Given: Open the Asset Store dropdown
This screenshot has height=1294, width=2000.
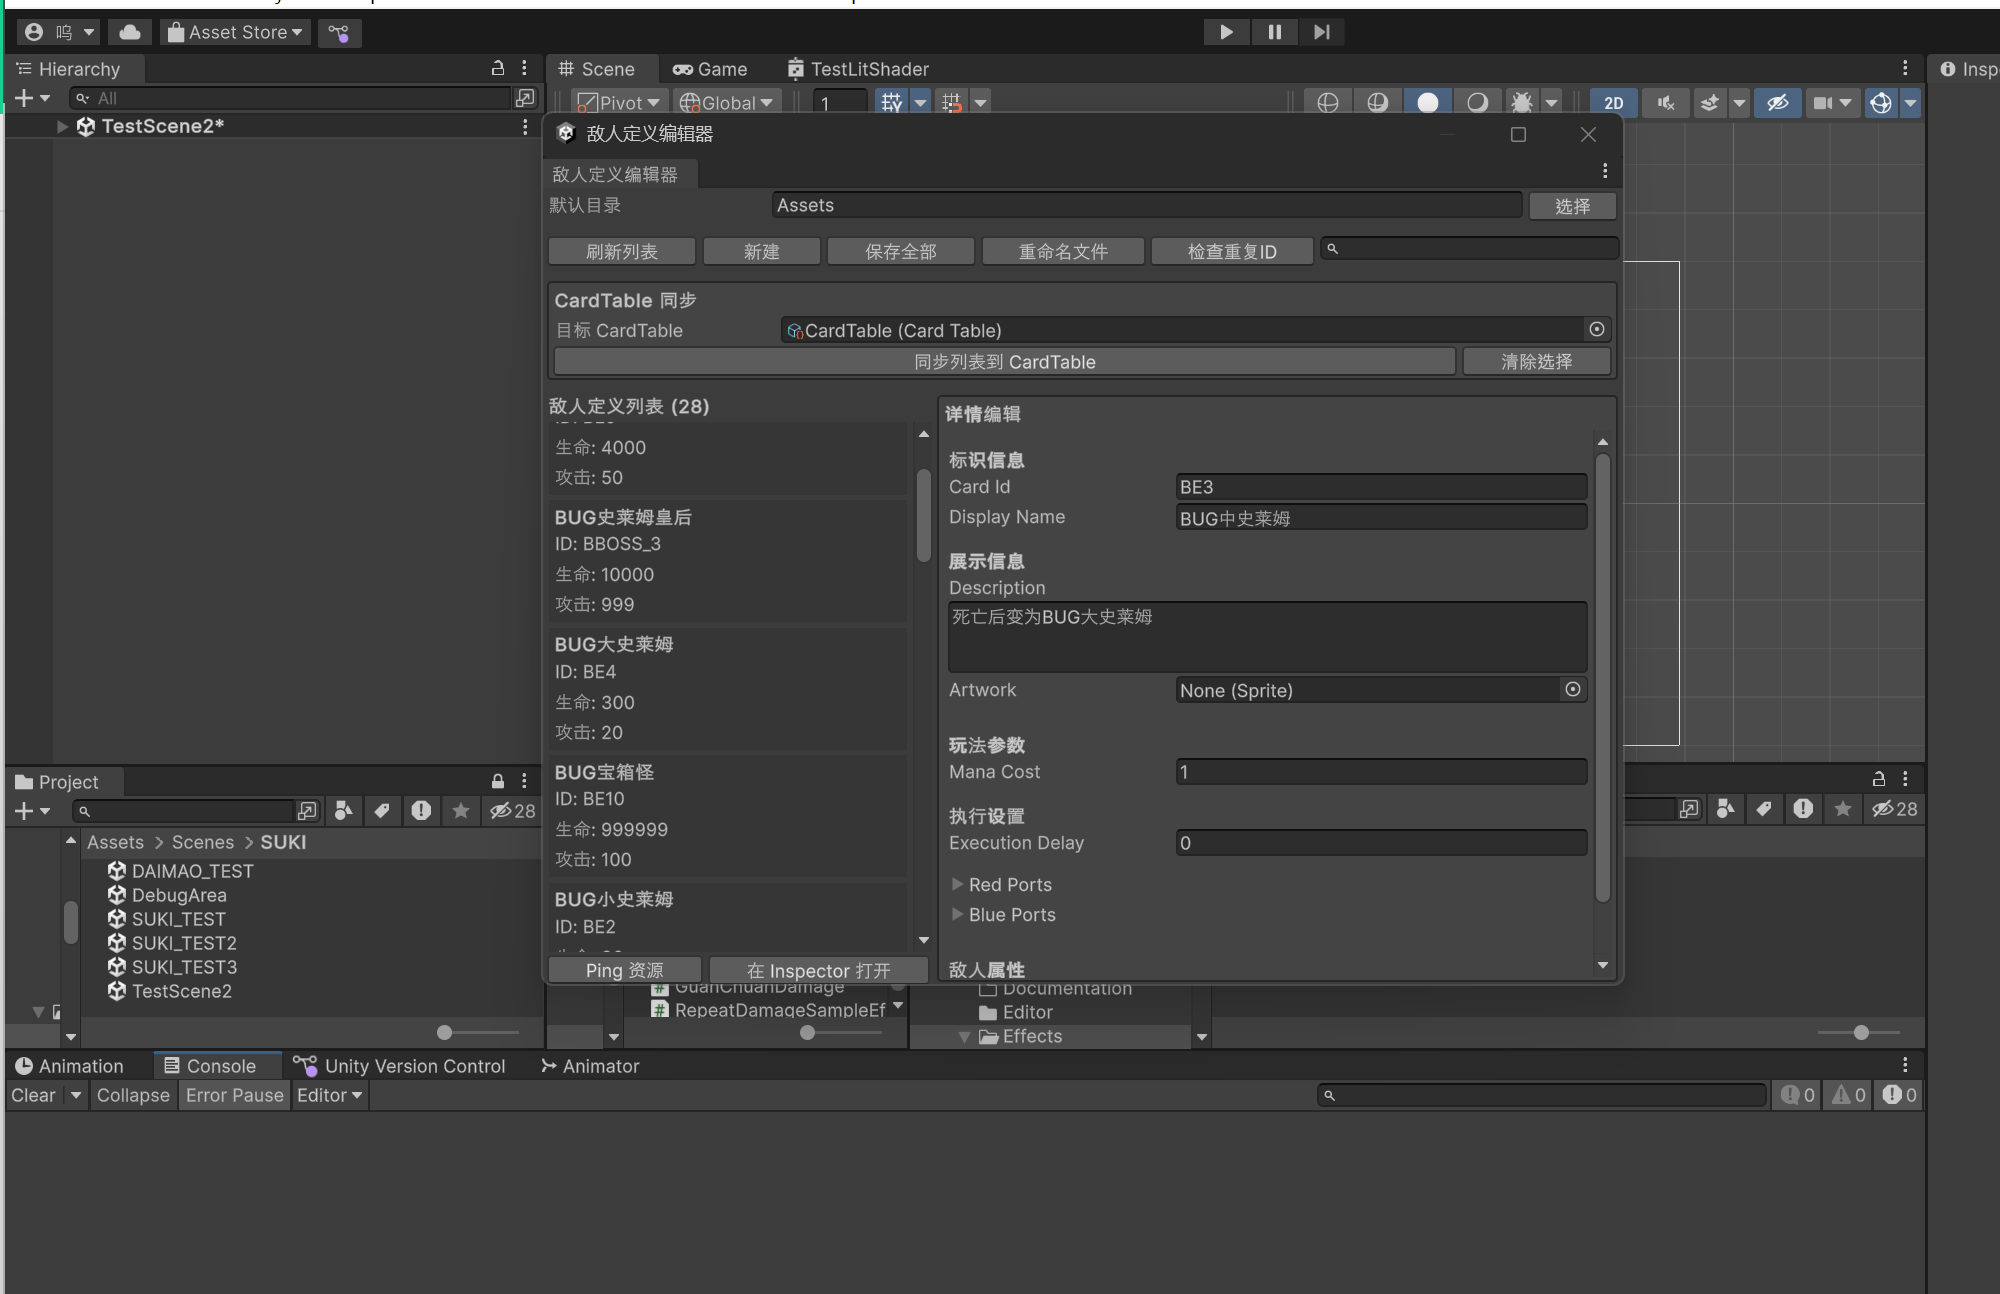Looking at the screenshot, I should point(235,32).
